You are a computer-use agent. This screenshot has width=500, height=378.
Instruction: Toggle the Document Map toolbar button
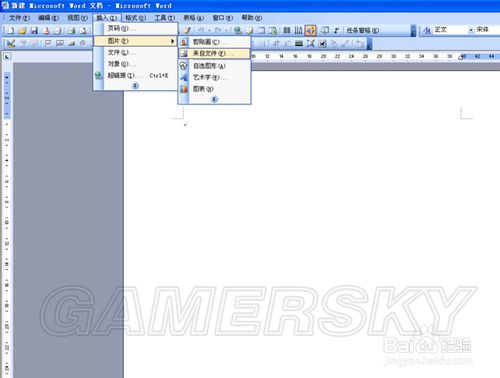click(324, 30)
